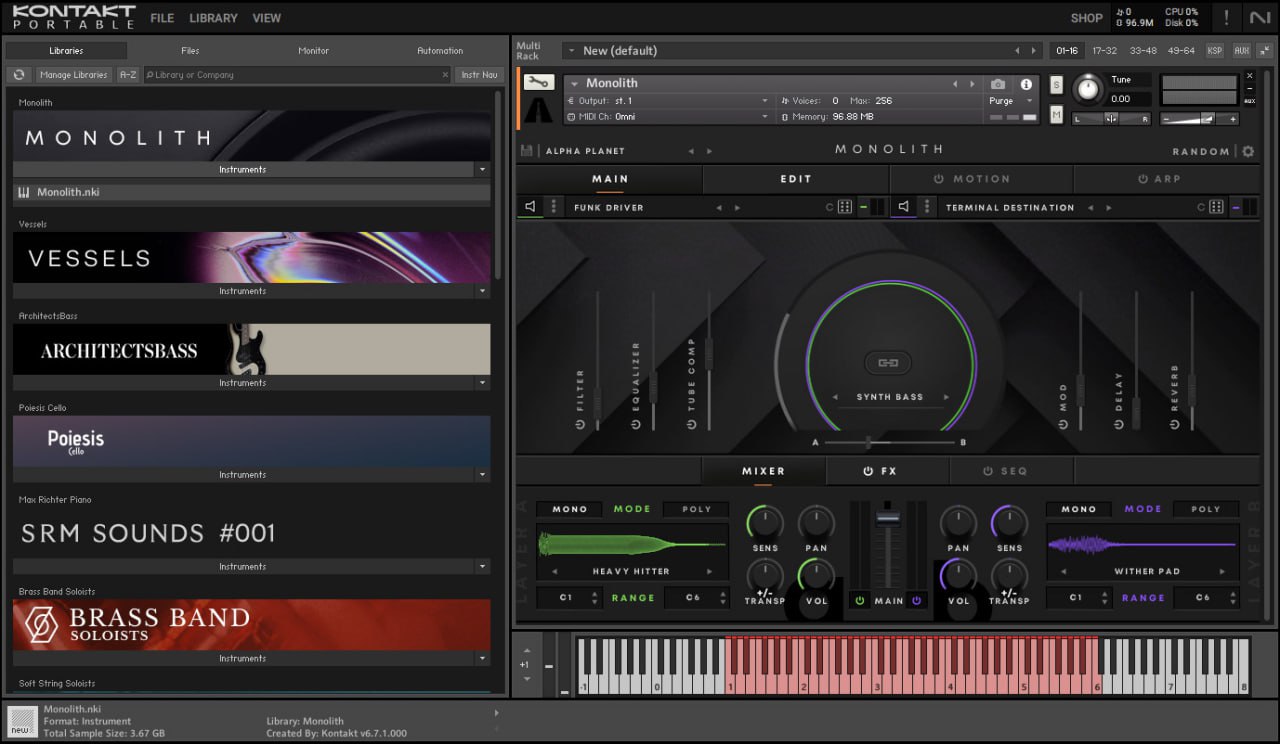Click the camera snapshot icon
The height and width of the screenshot is (744, 1280).
997,85
